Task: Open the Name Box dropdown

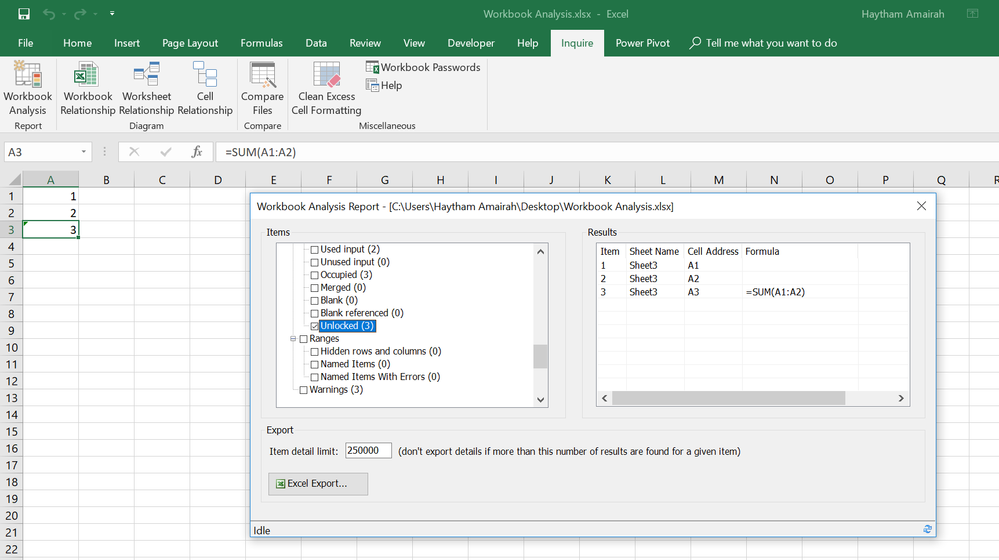Action: point(83,152)
